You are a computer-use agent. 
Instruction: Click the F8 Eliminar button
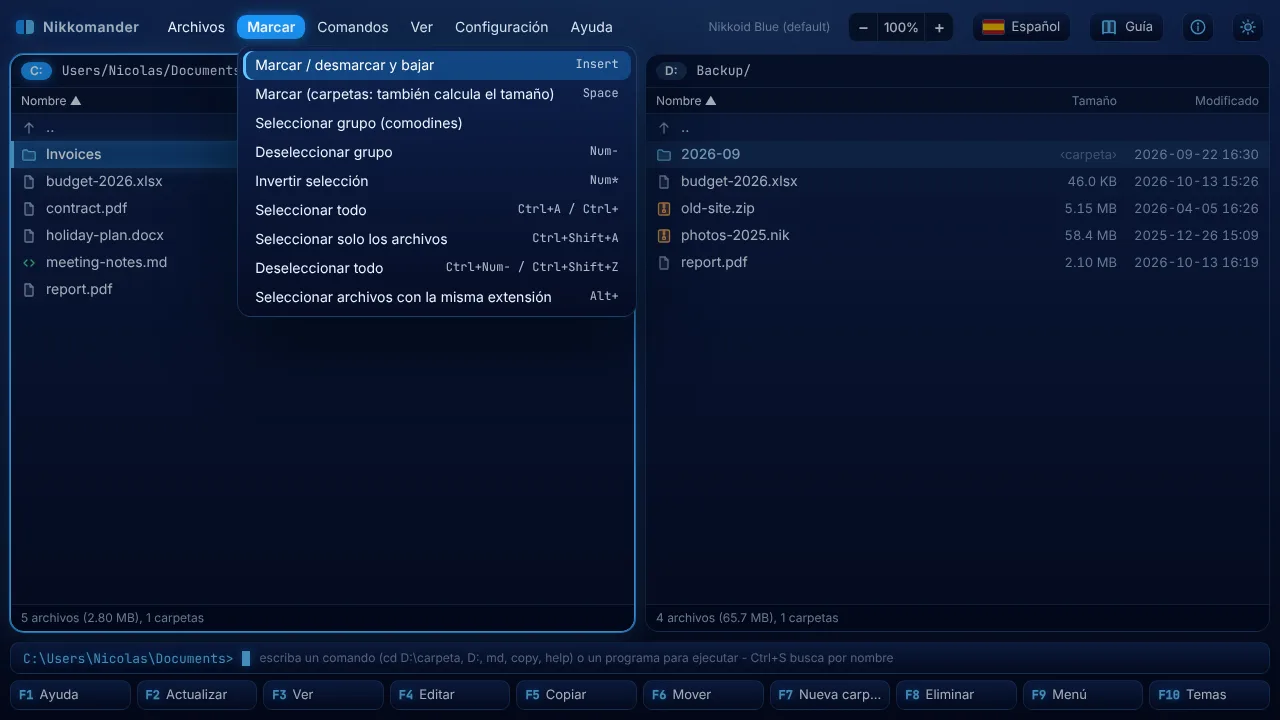tap(956, 695)
